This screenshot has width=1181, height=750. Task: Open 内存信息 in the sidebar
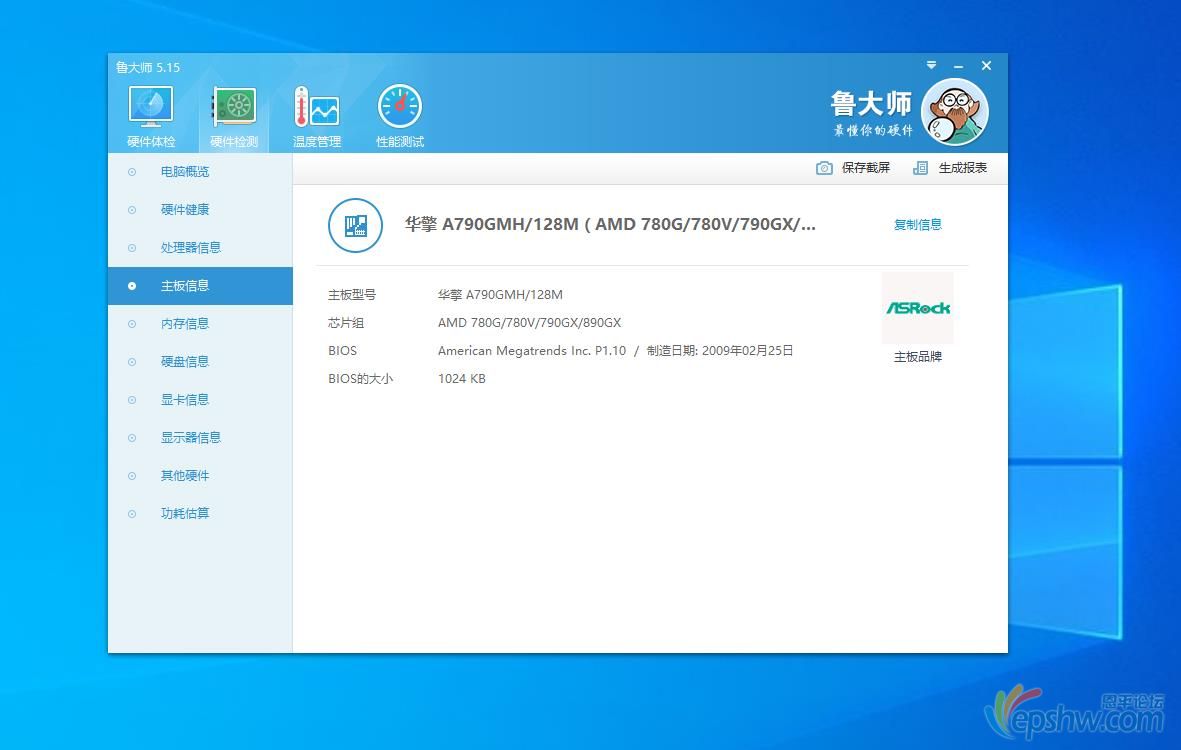click(200, 324)
